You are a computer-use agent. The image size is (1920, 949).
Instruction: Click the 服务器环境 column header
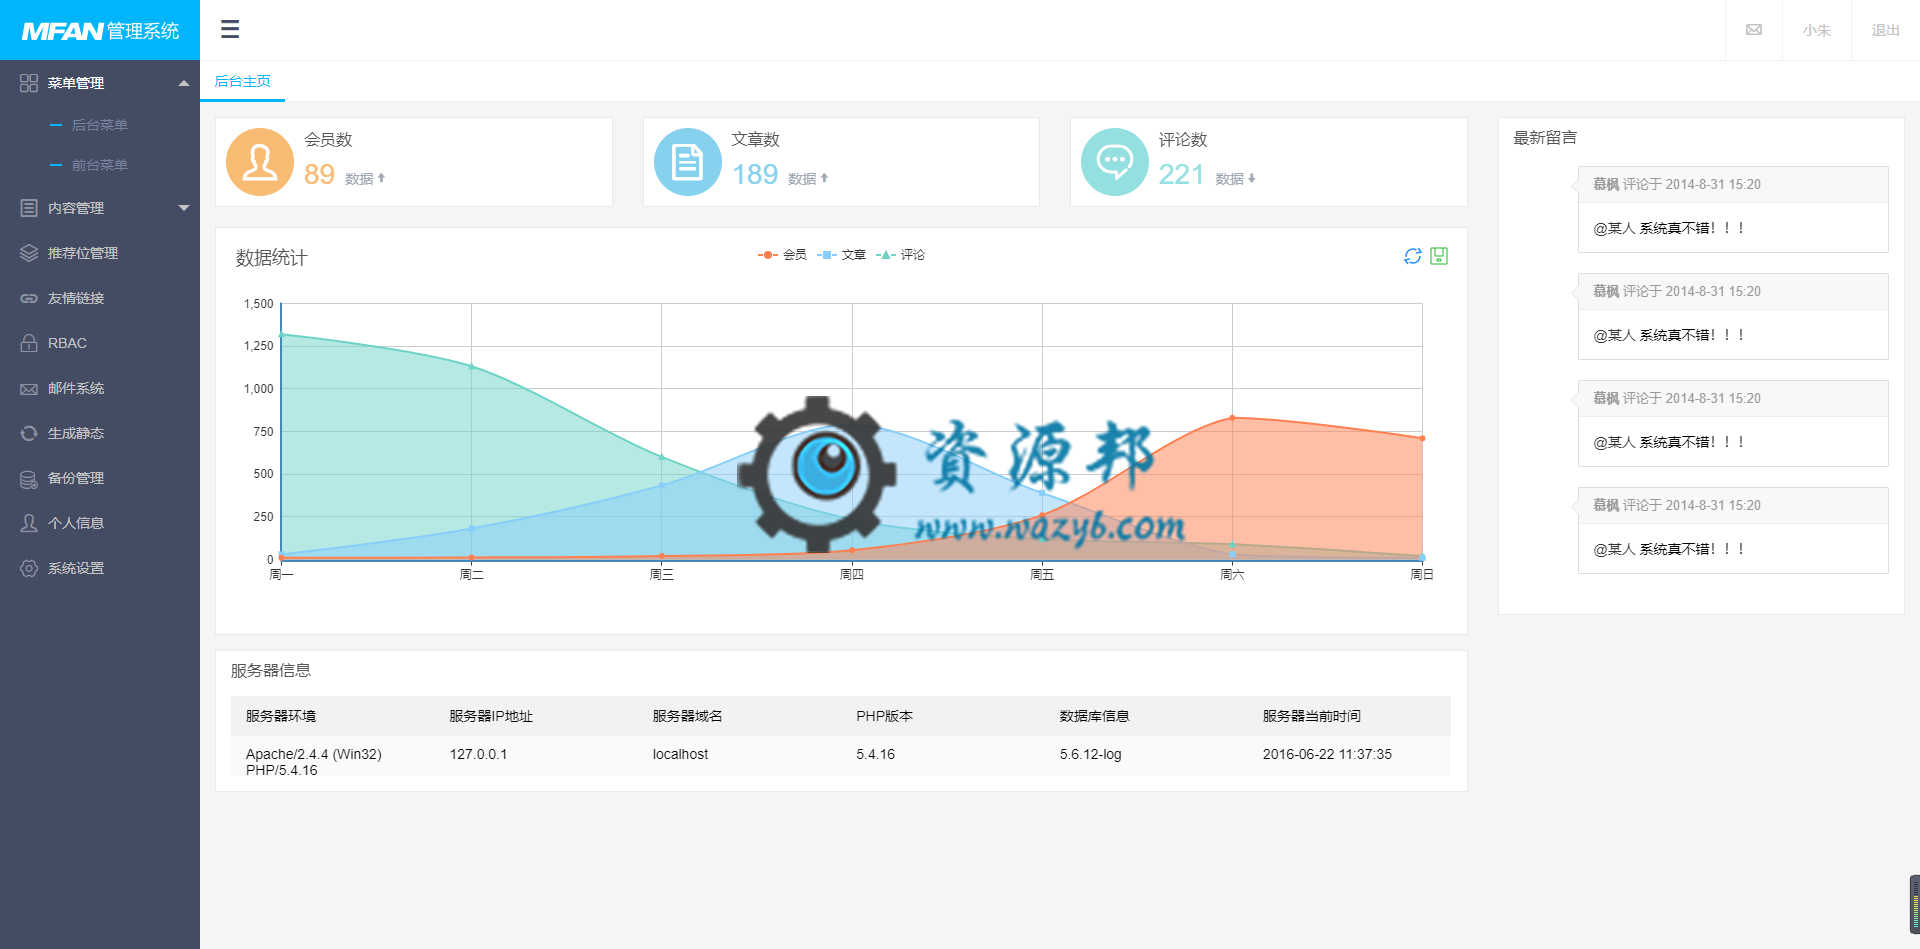coord(281,716)
